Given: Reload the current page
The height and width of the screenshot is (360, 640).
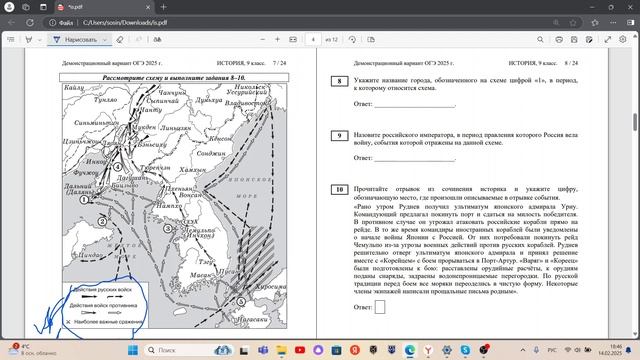Looking at the screenshot, I should [x=30, y=22].
